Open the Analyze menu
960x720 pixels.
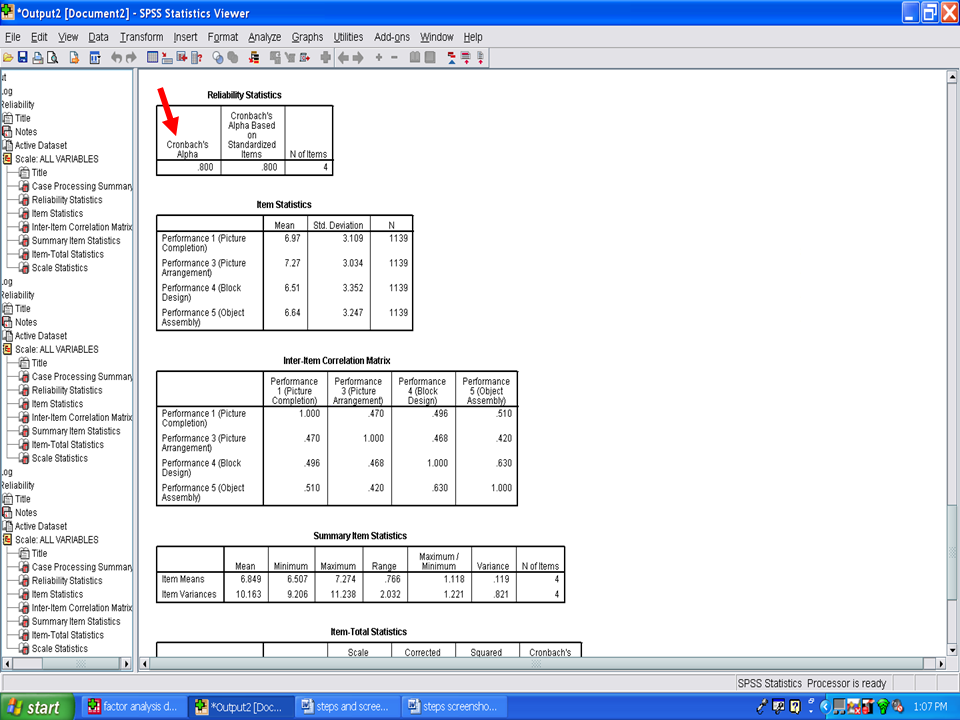point(264,37)
